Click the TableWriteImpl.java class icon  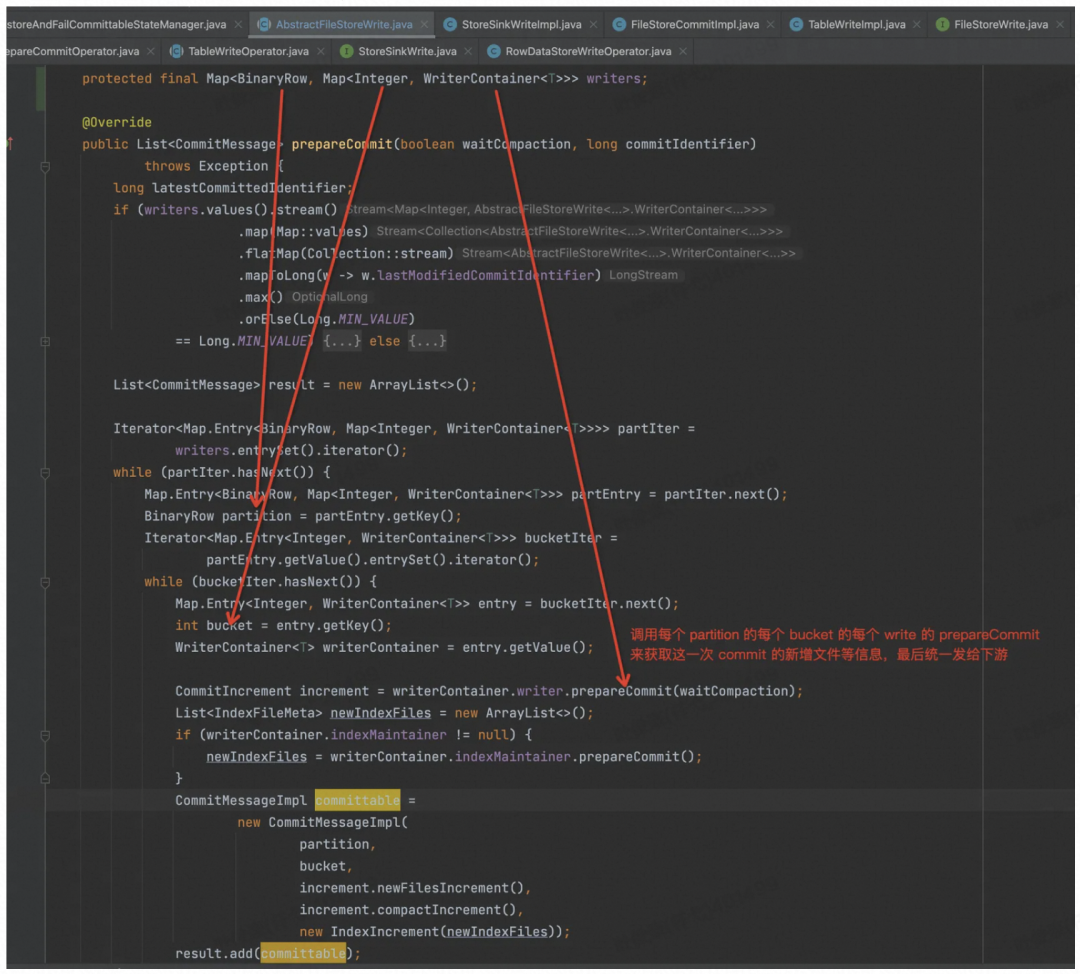click(796, 24)
